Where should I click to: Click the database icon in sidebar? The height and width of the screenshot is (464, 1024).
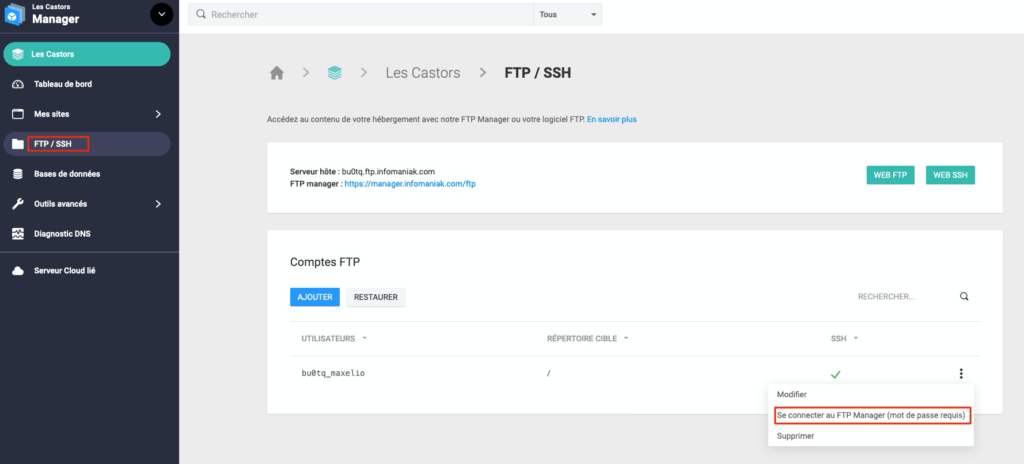18,174
